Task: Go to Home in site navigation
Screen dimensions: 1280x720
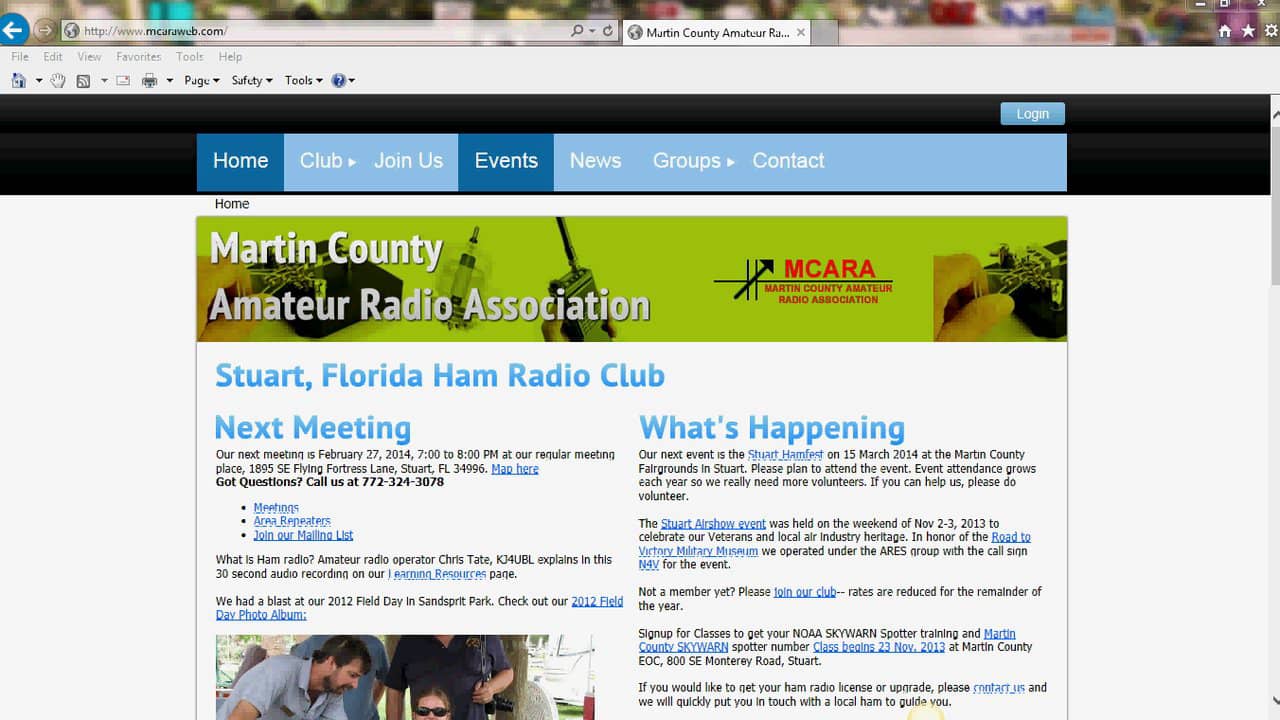Action: pyautogui.click(x=240, y=161)
